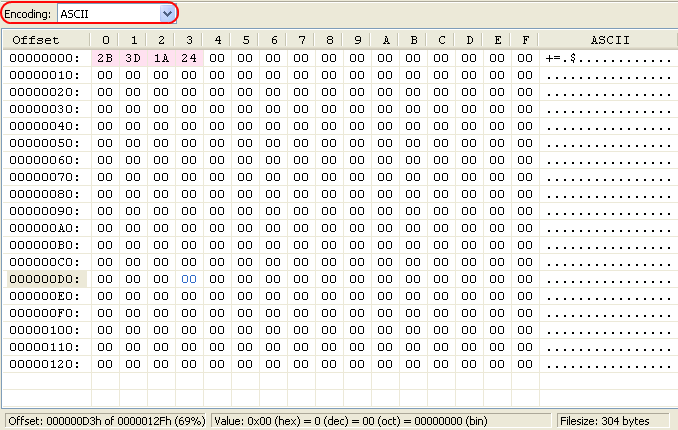Select offset label 00000050:

45,143
